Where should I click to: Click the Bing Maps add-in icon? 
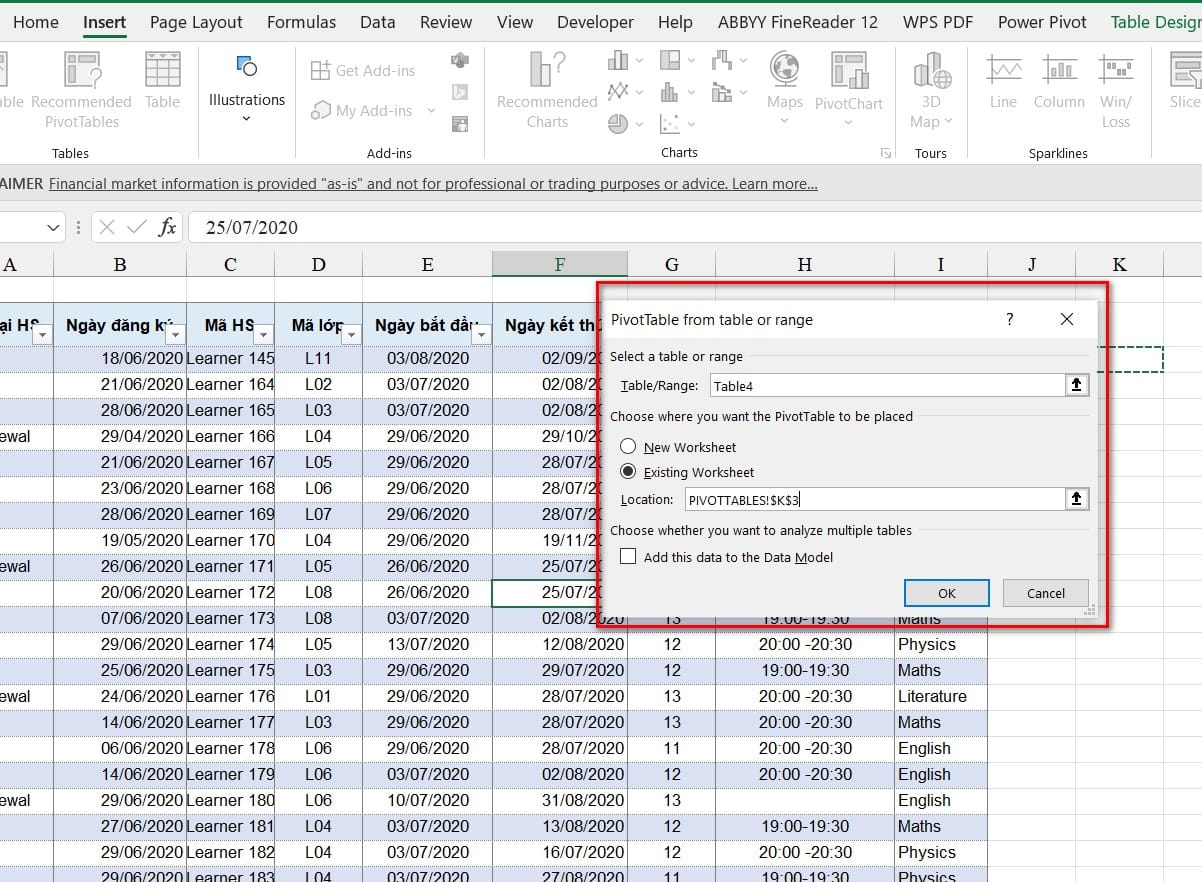tap(460, 92)
